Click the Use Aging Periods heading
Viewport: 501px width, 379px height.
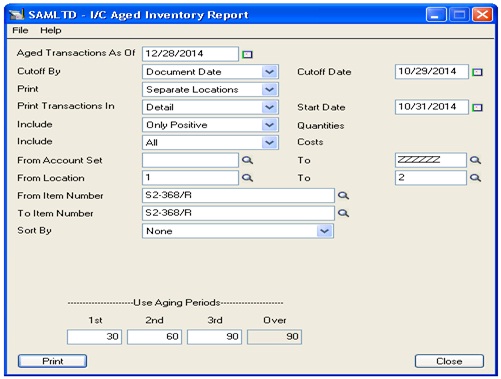click(177, 303)
